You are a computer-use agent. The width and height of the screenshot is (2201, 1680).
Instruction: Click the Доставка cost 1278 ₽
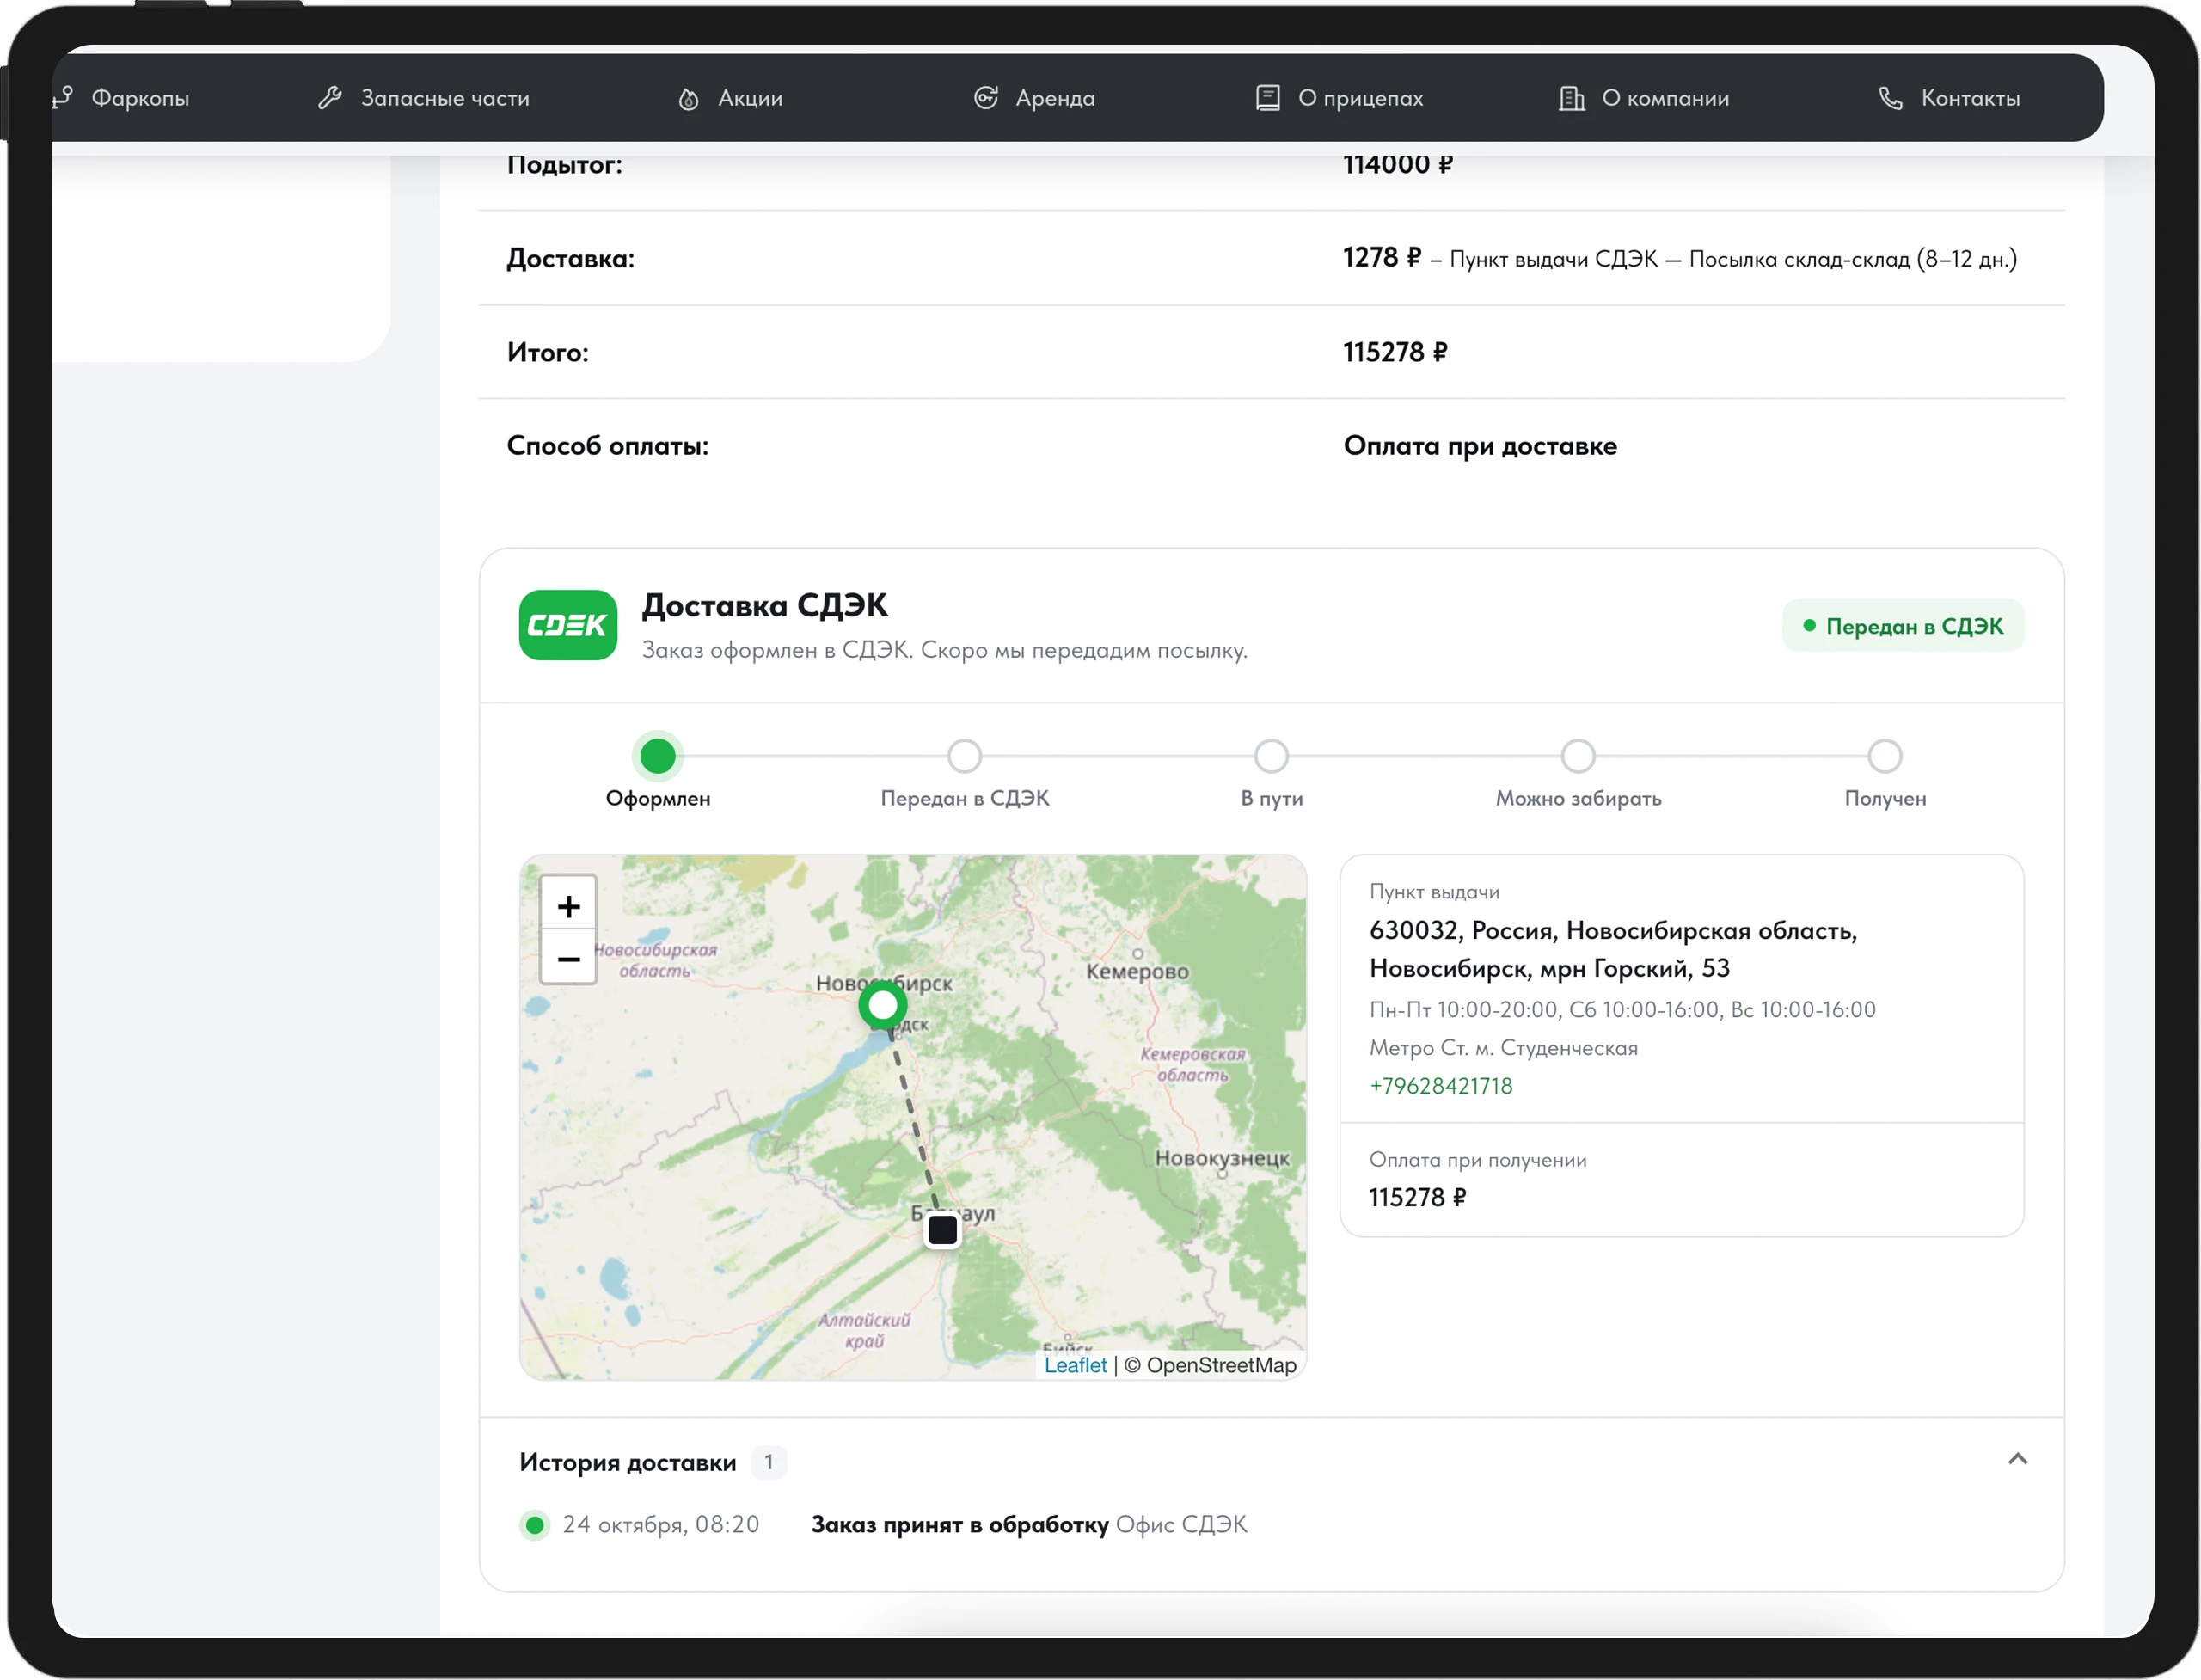tap(1382, 258)
